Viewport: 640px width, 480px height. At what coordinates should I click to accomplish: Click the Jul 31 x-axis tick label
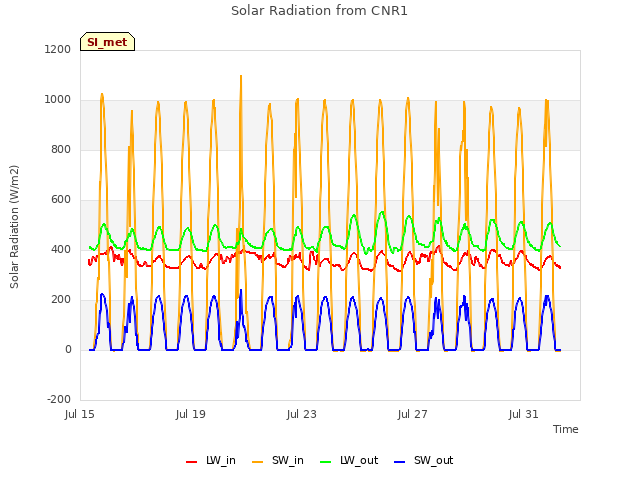(x=524, y=415)
